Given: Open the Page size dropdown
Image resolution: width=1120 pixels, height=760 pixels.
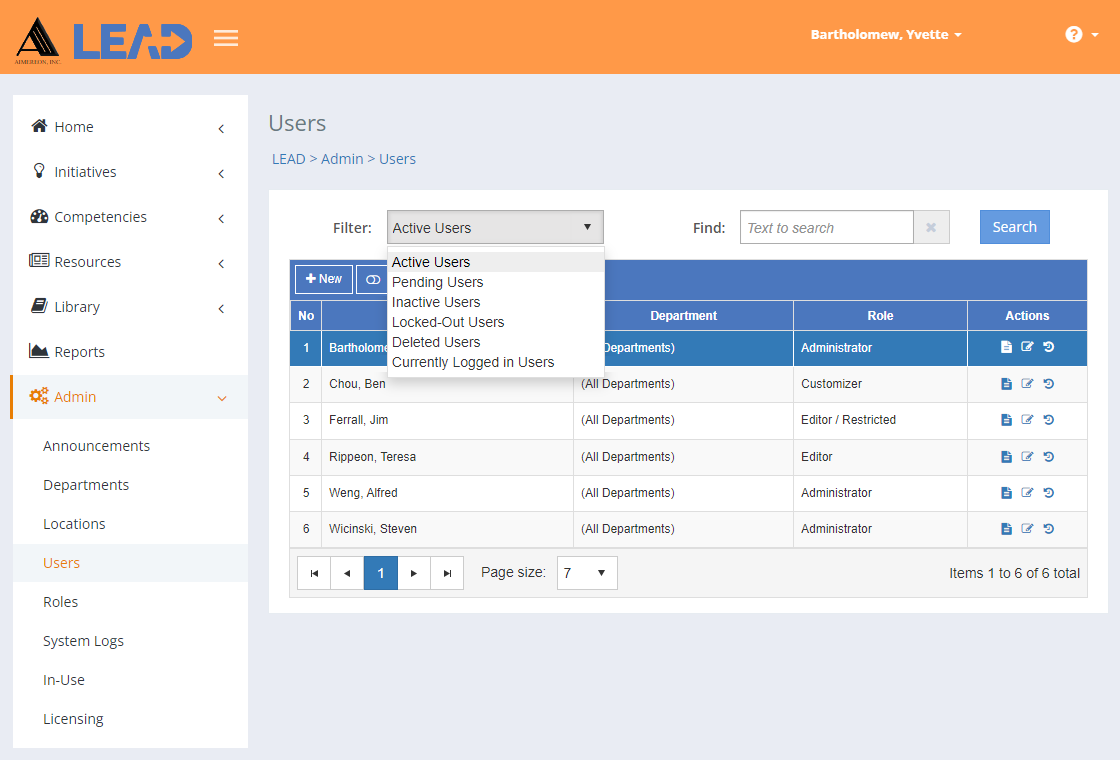Looking at the screenshot, I should tap(587, 573).
